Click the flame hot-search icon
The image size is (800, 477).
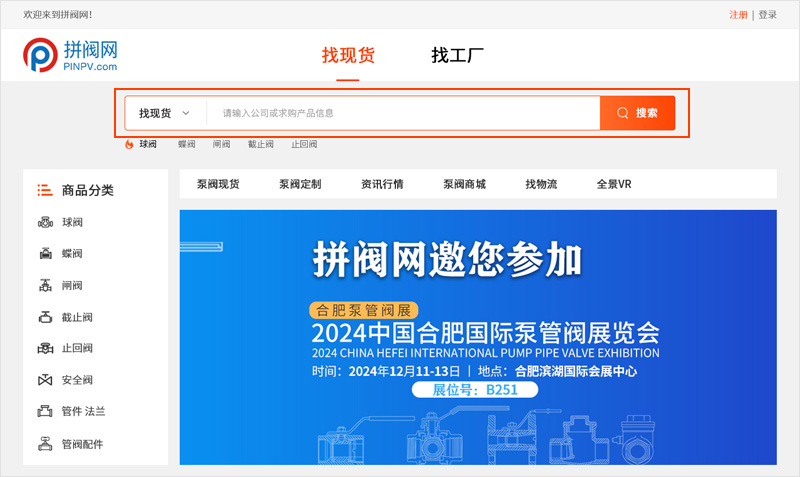(129, 144)
